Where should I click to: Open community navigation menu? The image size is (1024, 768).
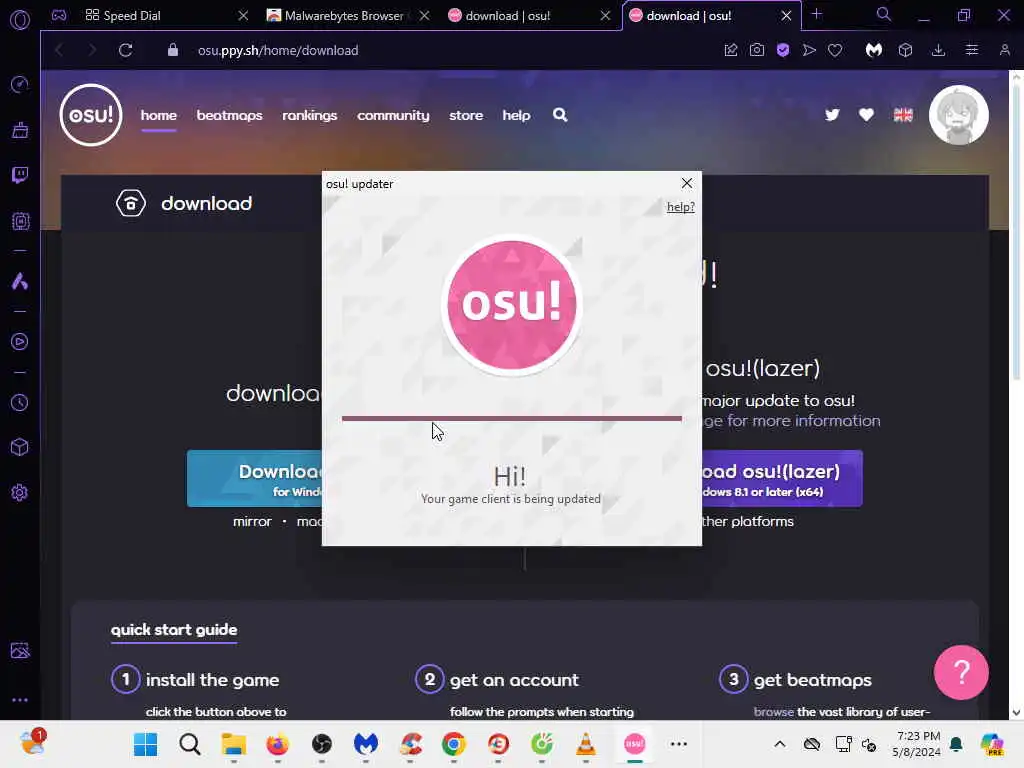pos(393,116)
